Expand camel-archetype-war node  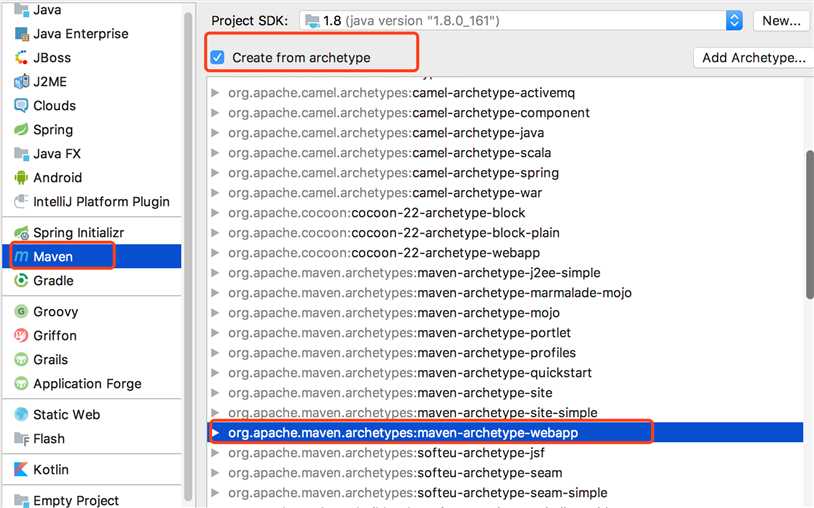click(215, 193)
